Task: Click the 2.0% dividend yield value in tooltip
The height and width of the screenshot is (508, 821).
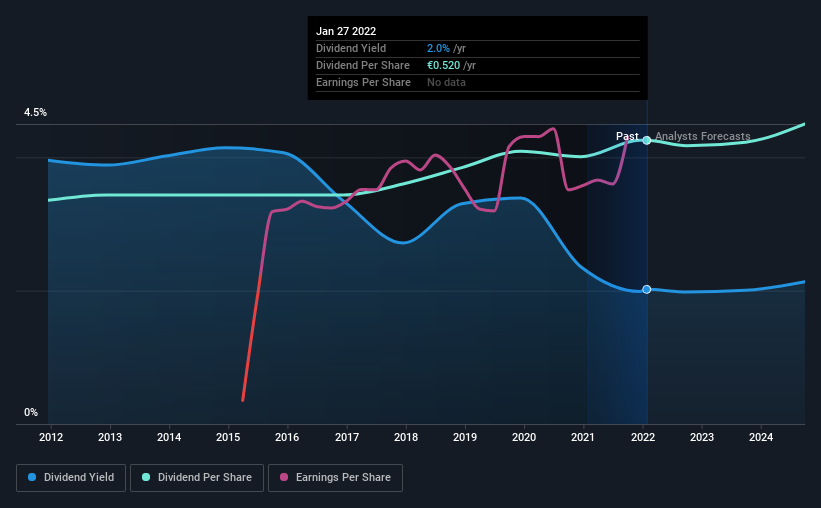Action: pyautogui.click(x=438, y=48)
